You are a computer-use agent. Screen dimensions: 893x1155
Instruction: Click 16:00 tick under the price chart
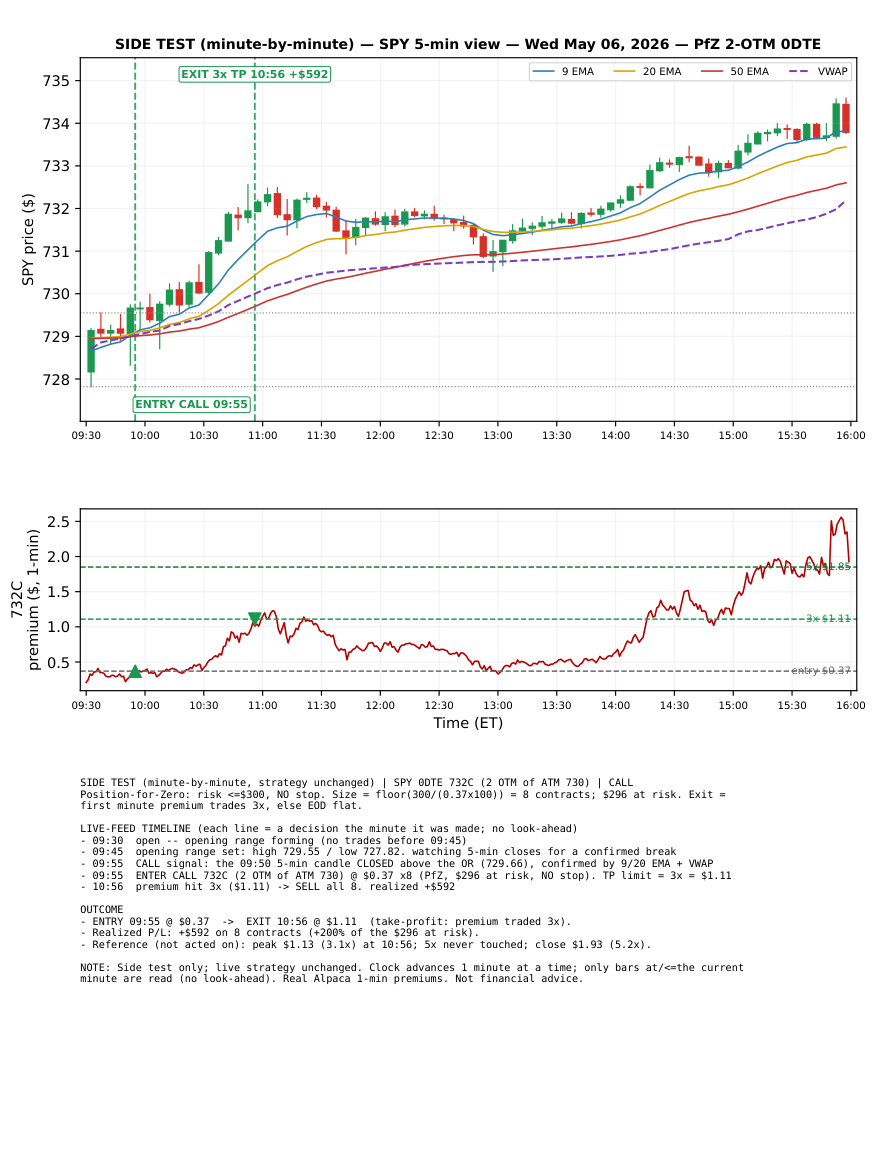pos(851,435)
